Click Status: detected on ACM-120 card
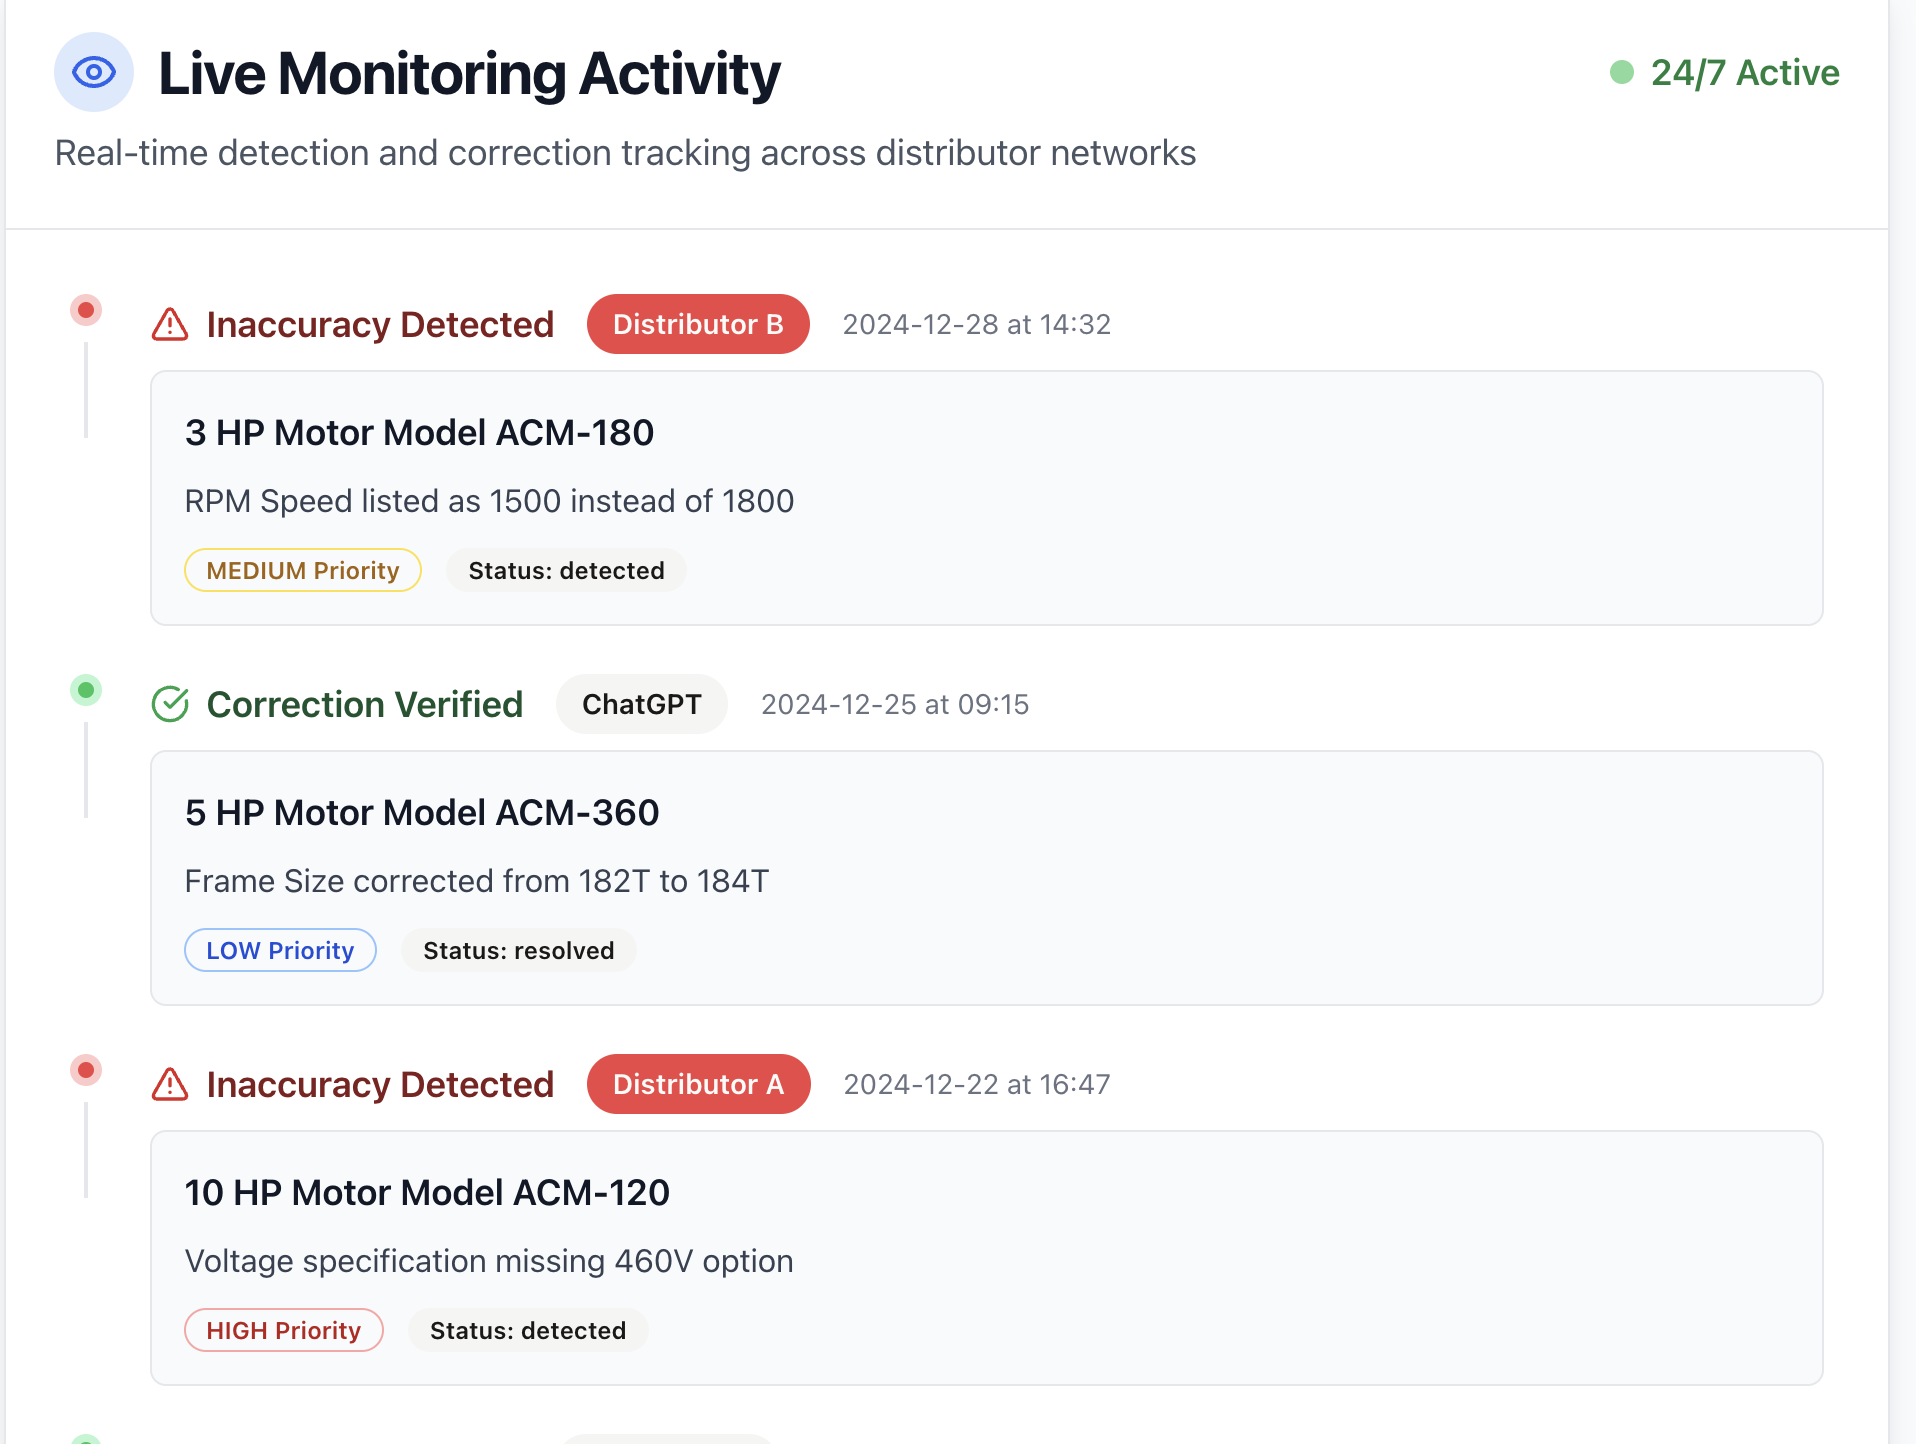1916x1444 pixels. [528, 1330]
